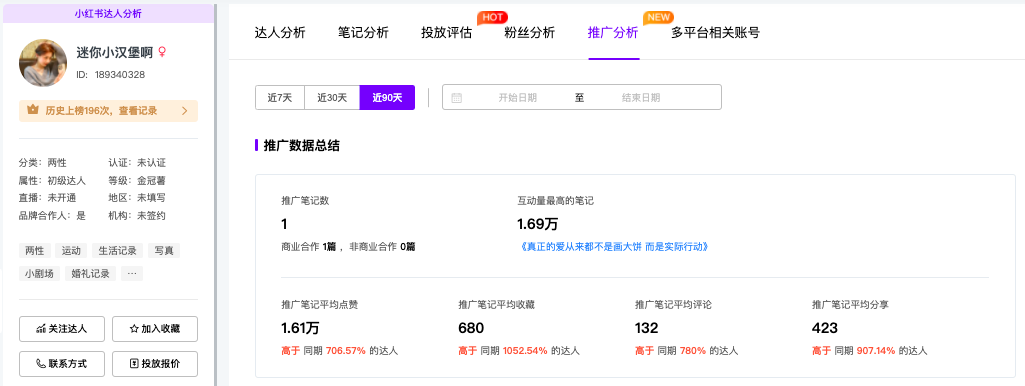Click the 1.69万 interaction value
The width and height of the screenshot is (1025, 386).
[537, 224]
